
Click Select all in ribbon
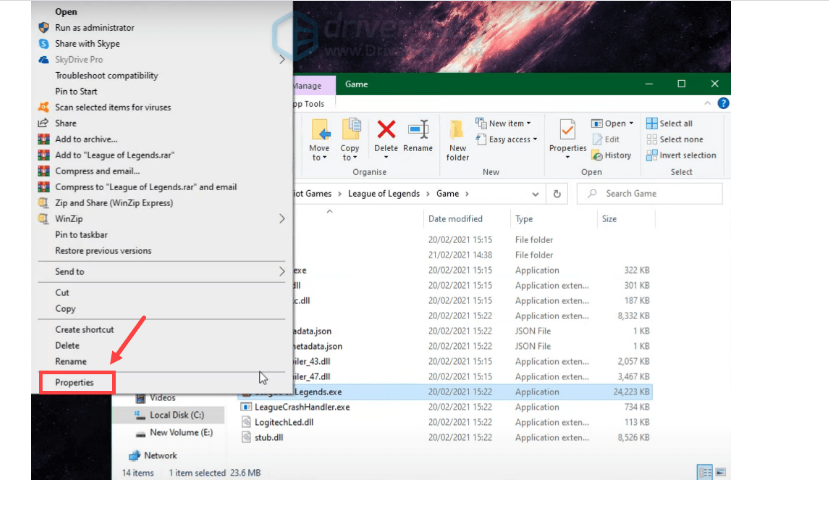669,123
